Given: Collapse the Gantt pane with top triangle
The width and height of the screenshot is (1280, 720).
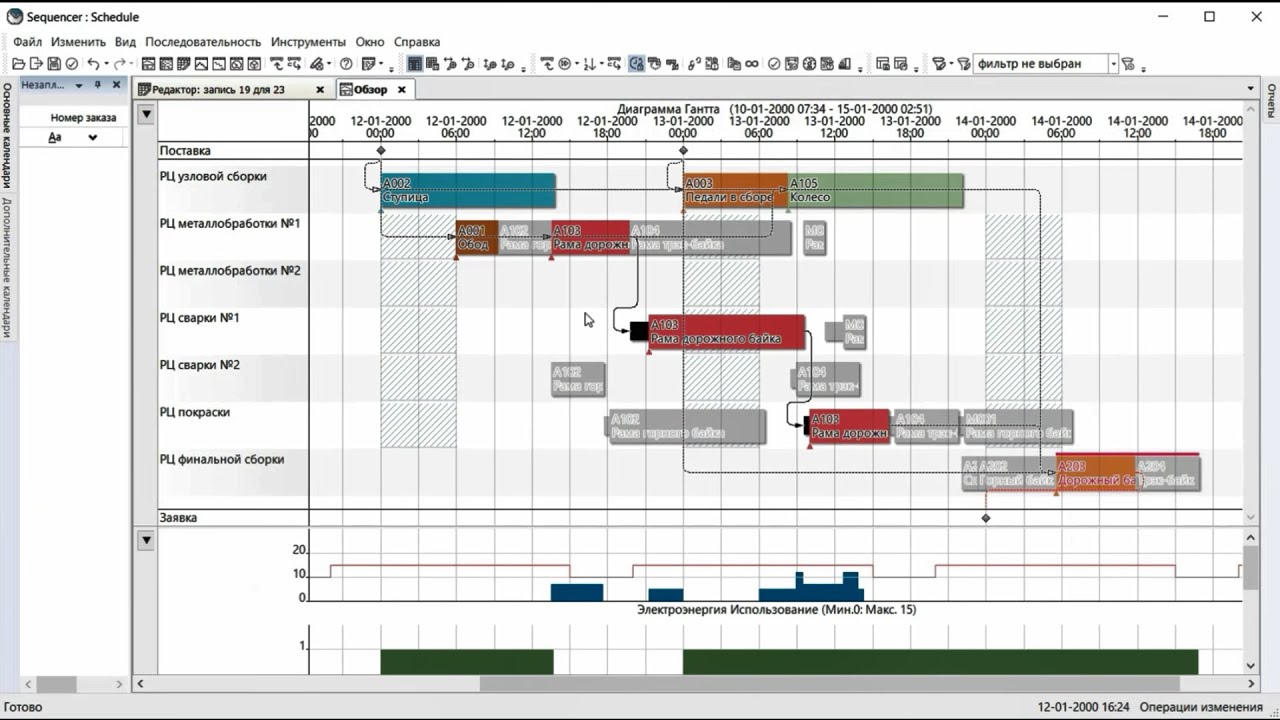Looking at the screenshot, I should [x=146, y=114].
